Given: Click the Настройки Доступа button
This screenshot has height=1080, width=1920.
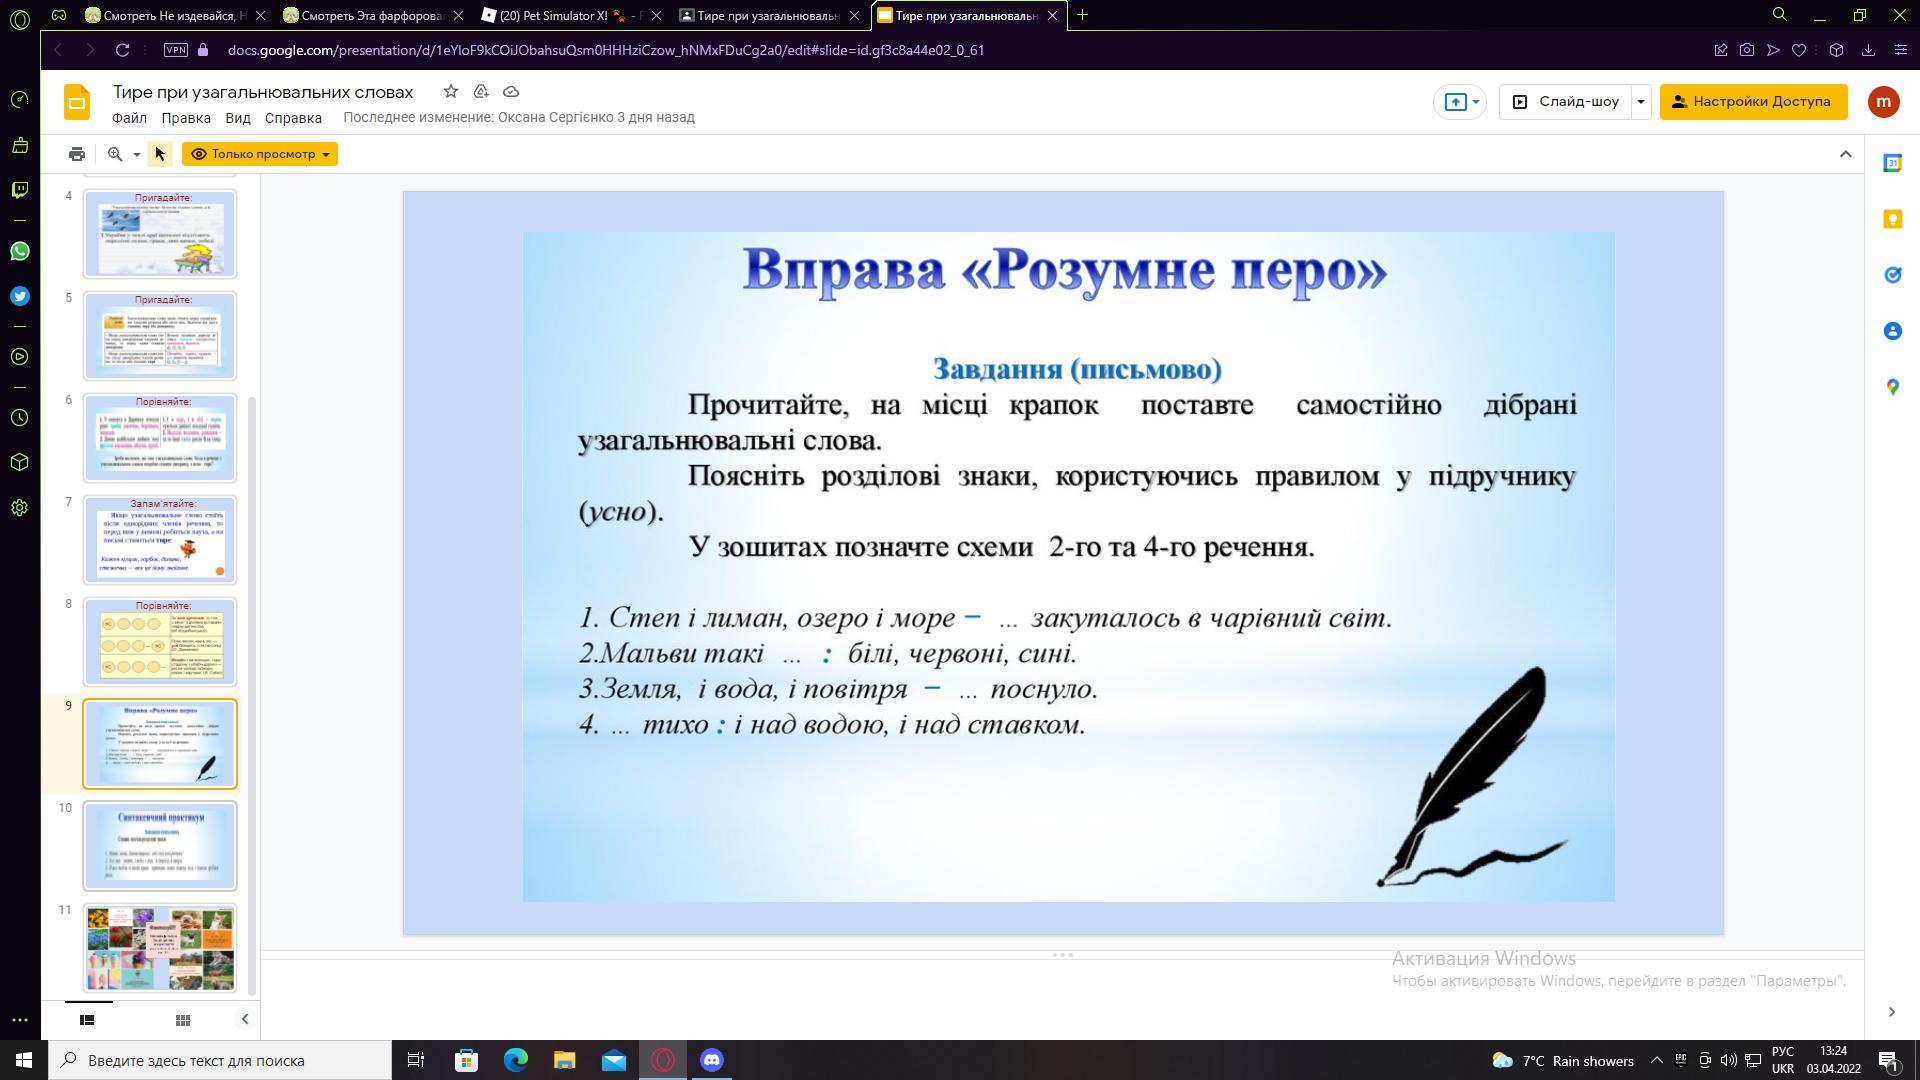Looking at the screenshot, I should [x=1752, y=101].
